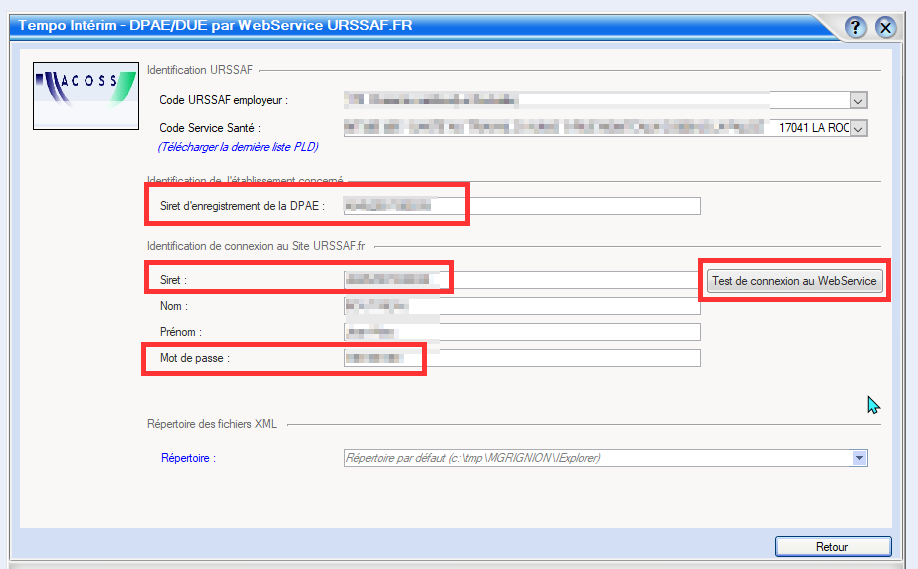Close the DPAE/DUE WebService dialog
This screenshot has height=569, width=918.
coord(885,27)
